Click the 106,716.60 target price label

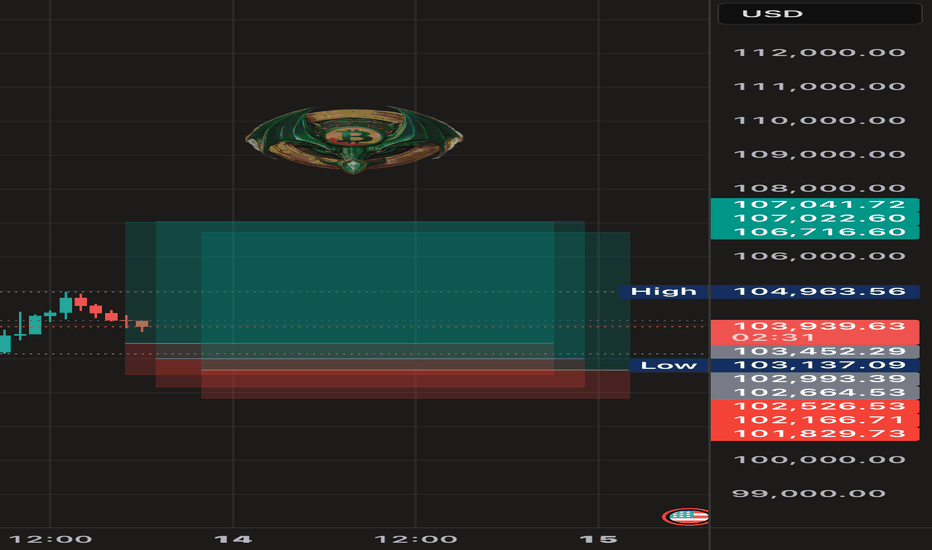pos(815,232)
